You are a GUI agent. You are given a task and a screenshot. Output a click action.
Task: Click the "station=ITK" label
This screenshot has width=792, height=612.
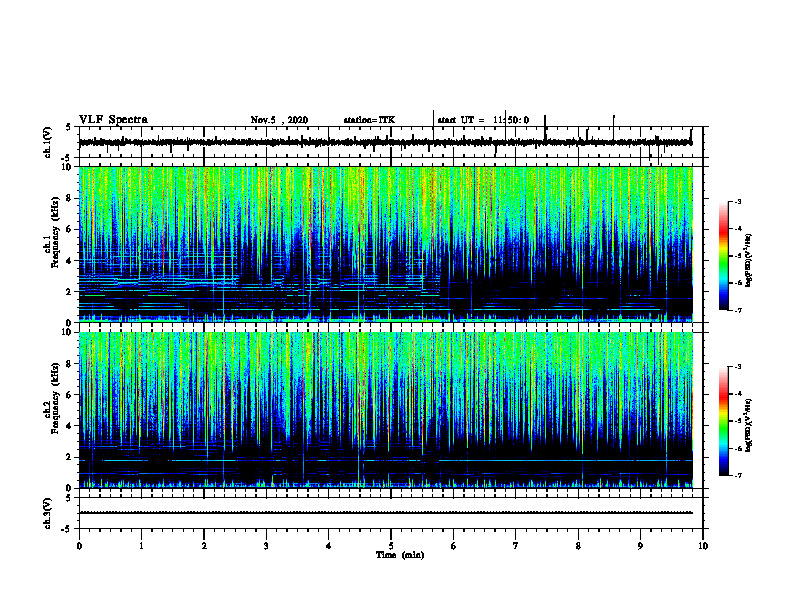pos(369,120)
